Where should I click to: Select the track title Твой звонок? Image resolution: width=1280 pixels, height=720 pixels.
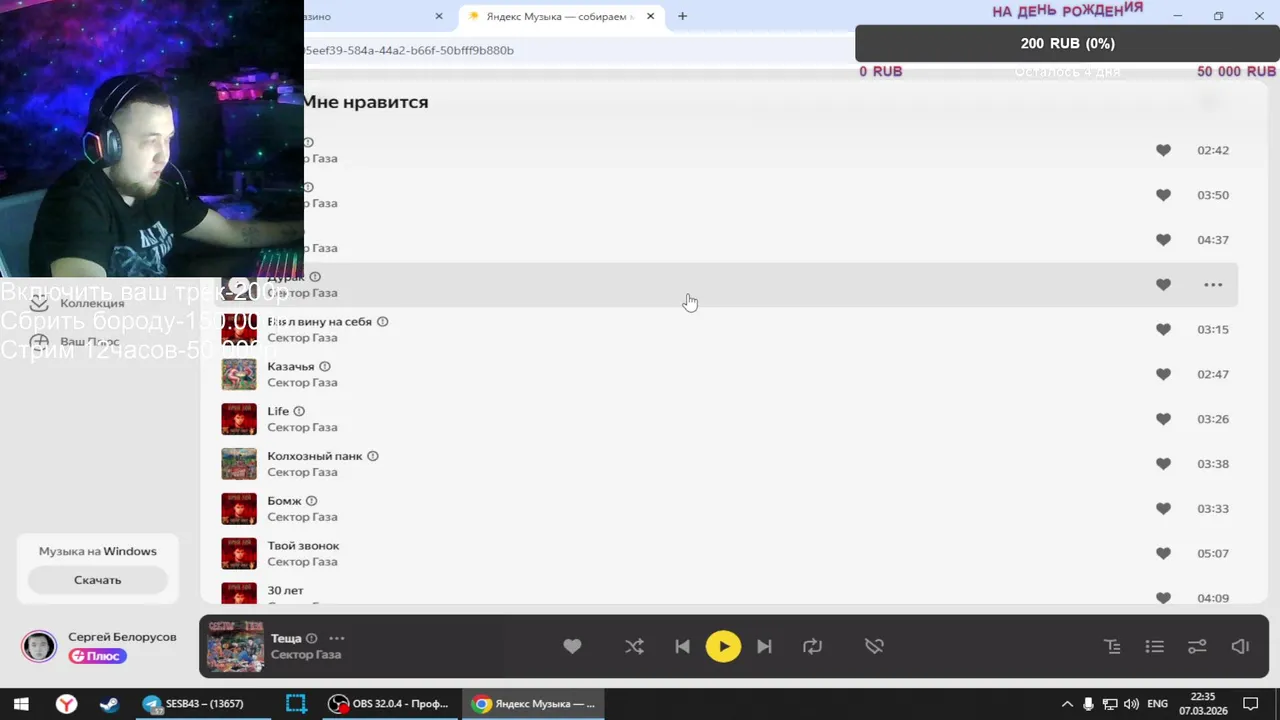[303, 546]
